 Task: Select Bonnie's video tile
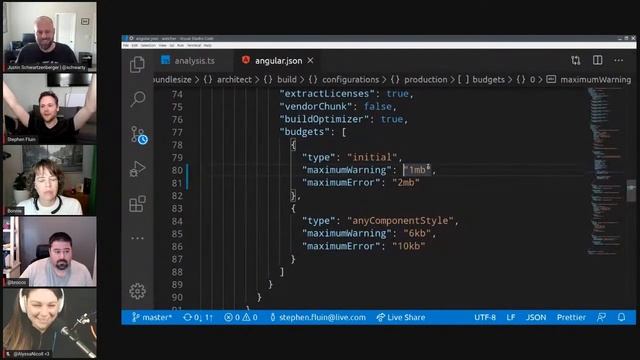50,180
